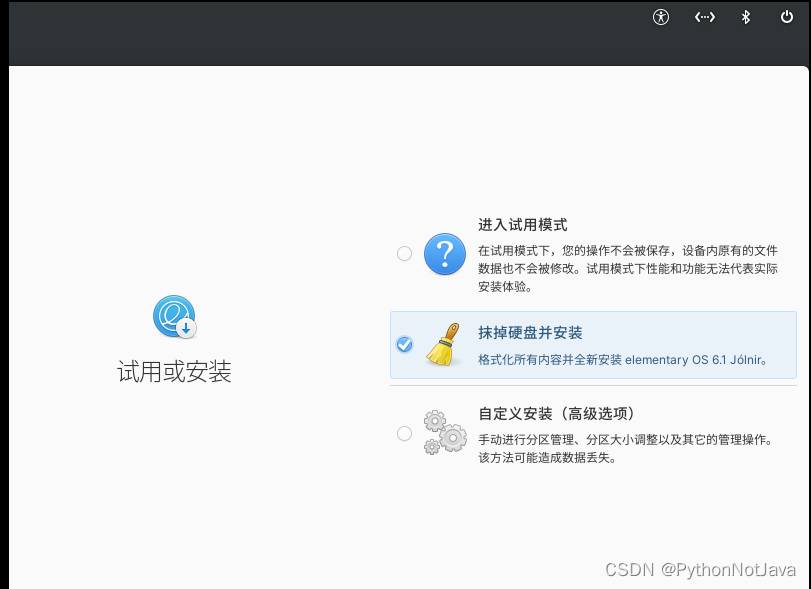Click the 抹掉硬盘并安装 heading
Viewport: 811px width, 589px height.
tap(530, 333)
